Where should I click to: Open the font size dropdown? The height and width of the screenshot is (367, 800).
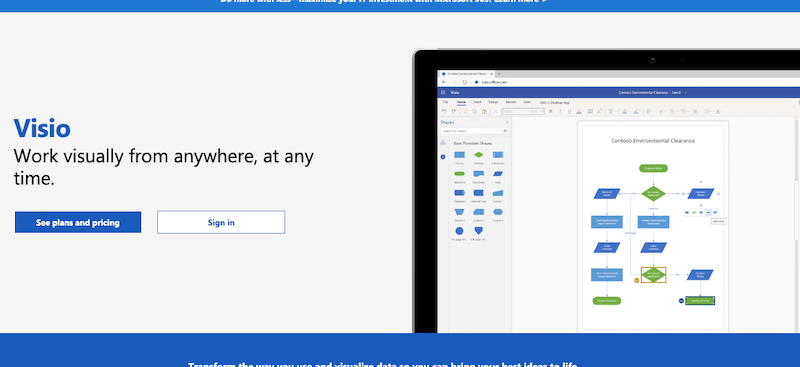click(538, 111)
